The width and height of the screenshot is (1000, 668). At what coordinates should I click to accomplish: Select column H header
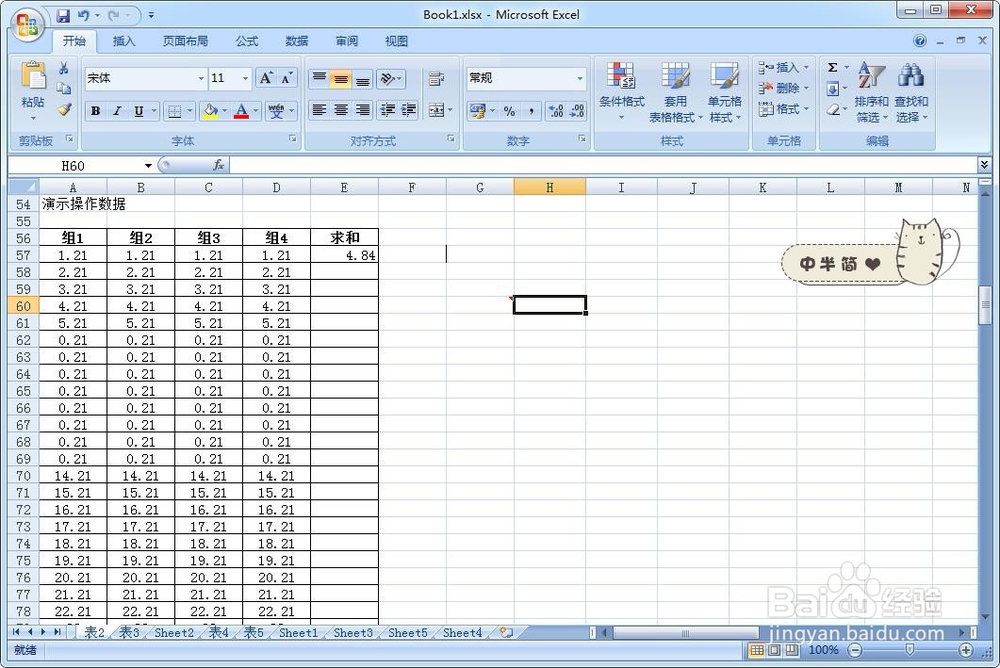[549, 188]
